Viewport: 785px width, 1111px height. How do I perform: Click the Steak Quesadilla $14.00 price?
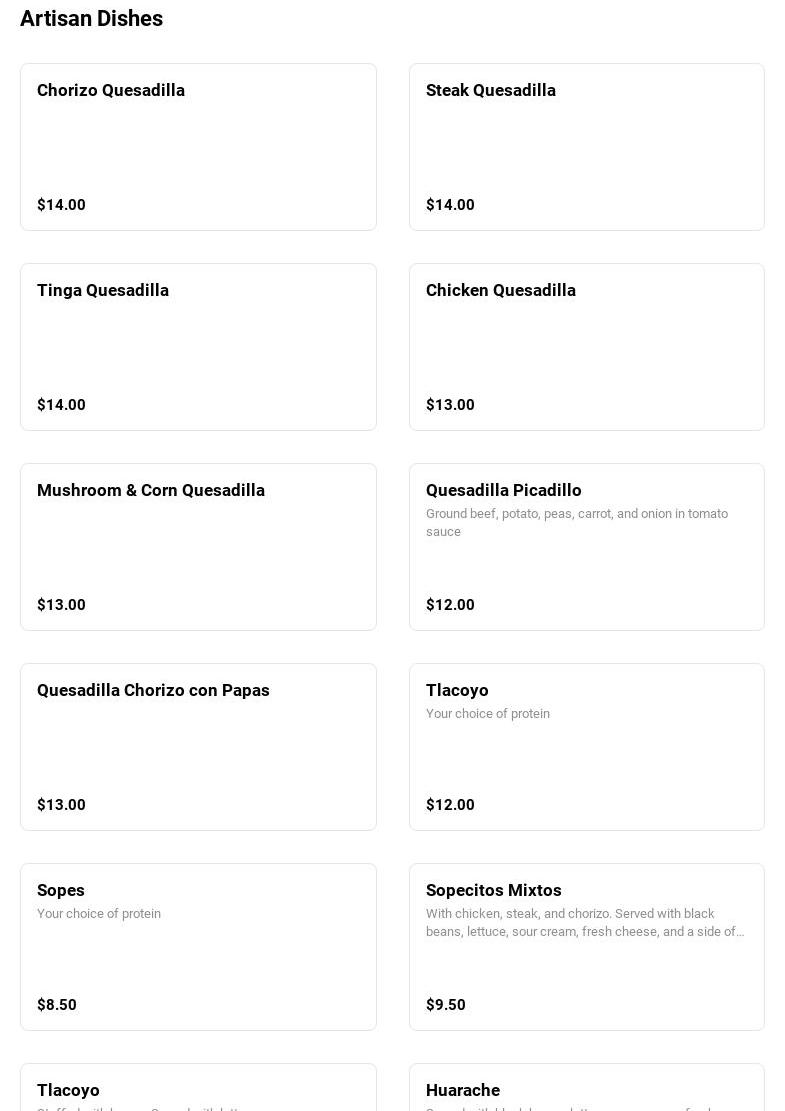click(450, 205)
